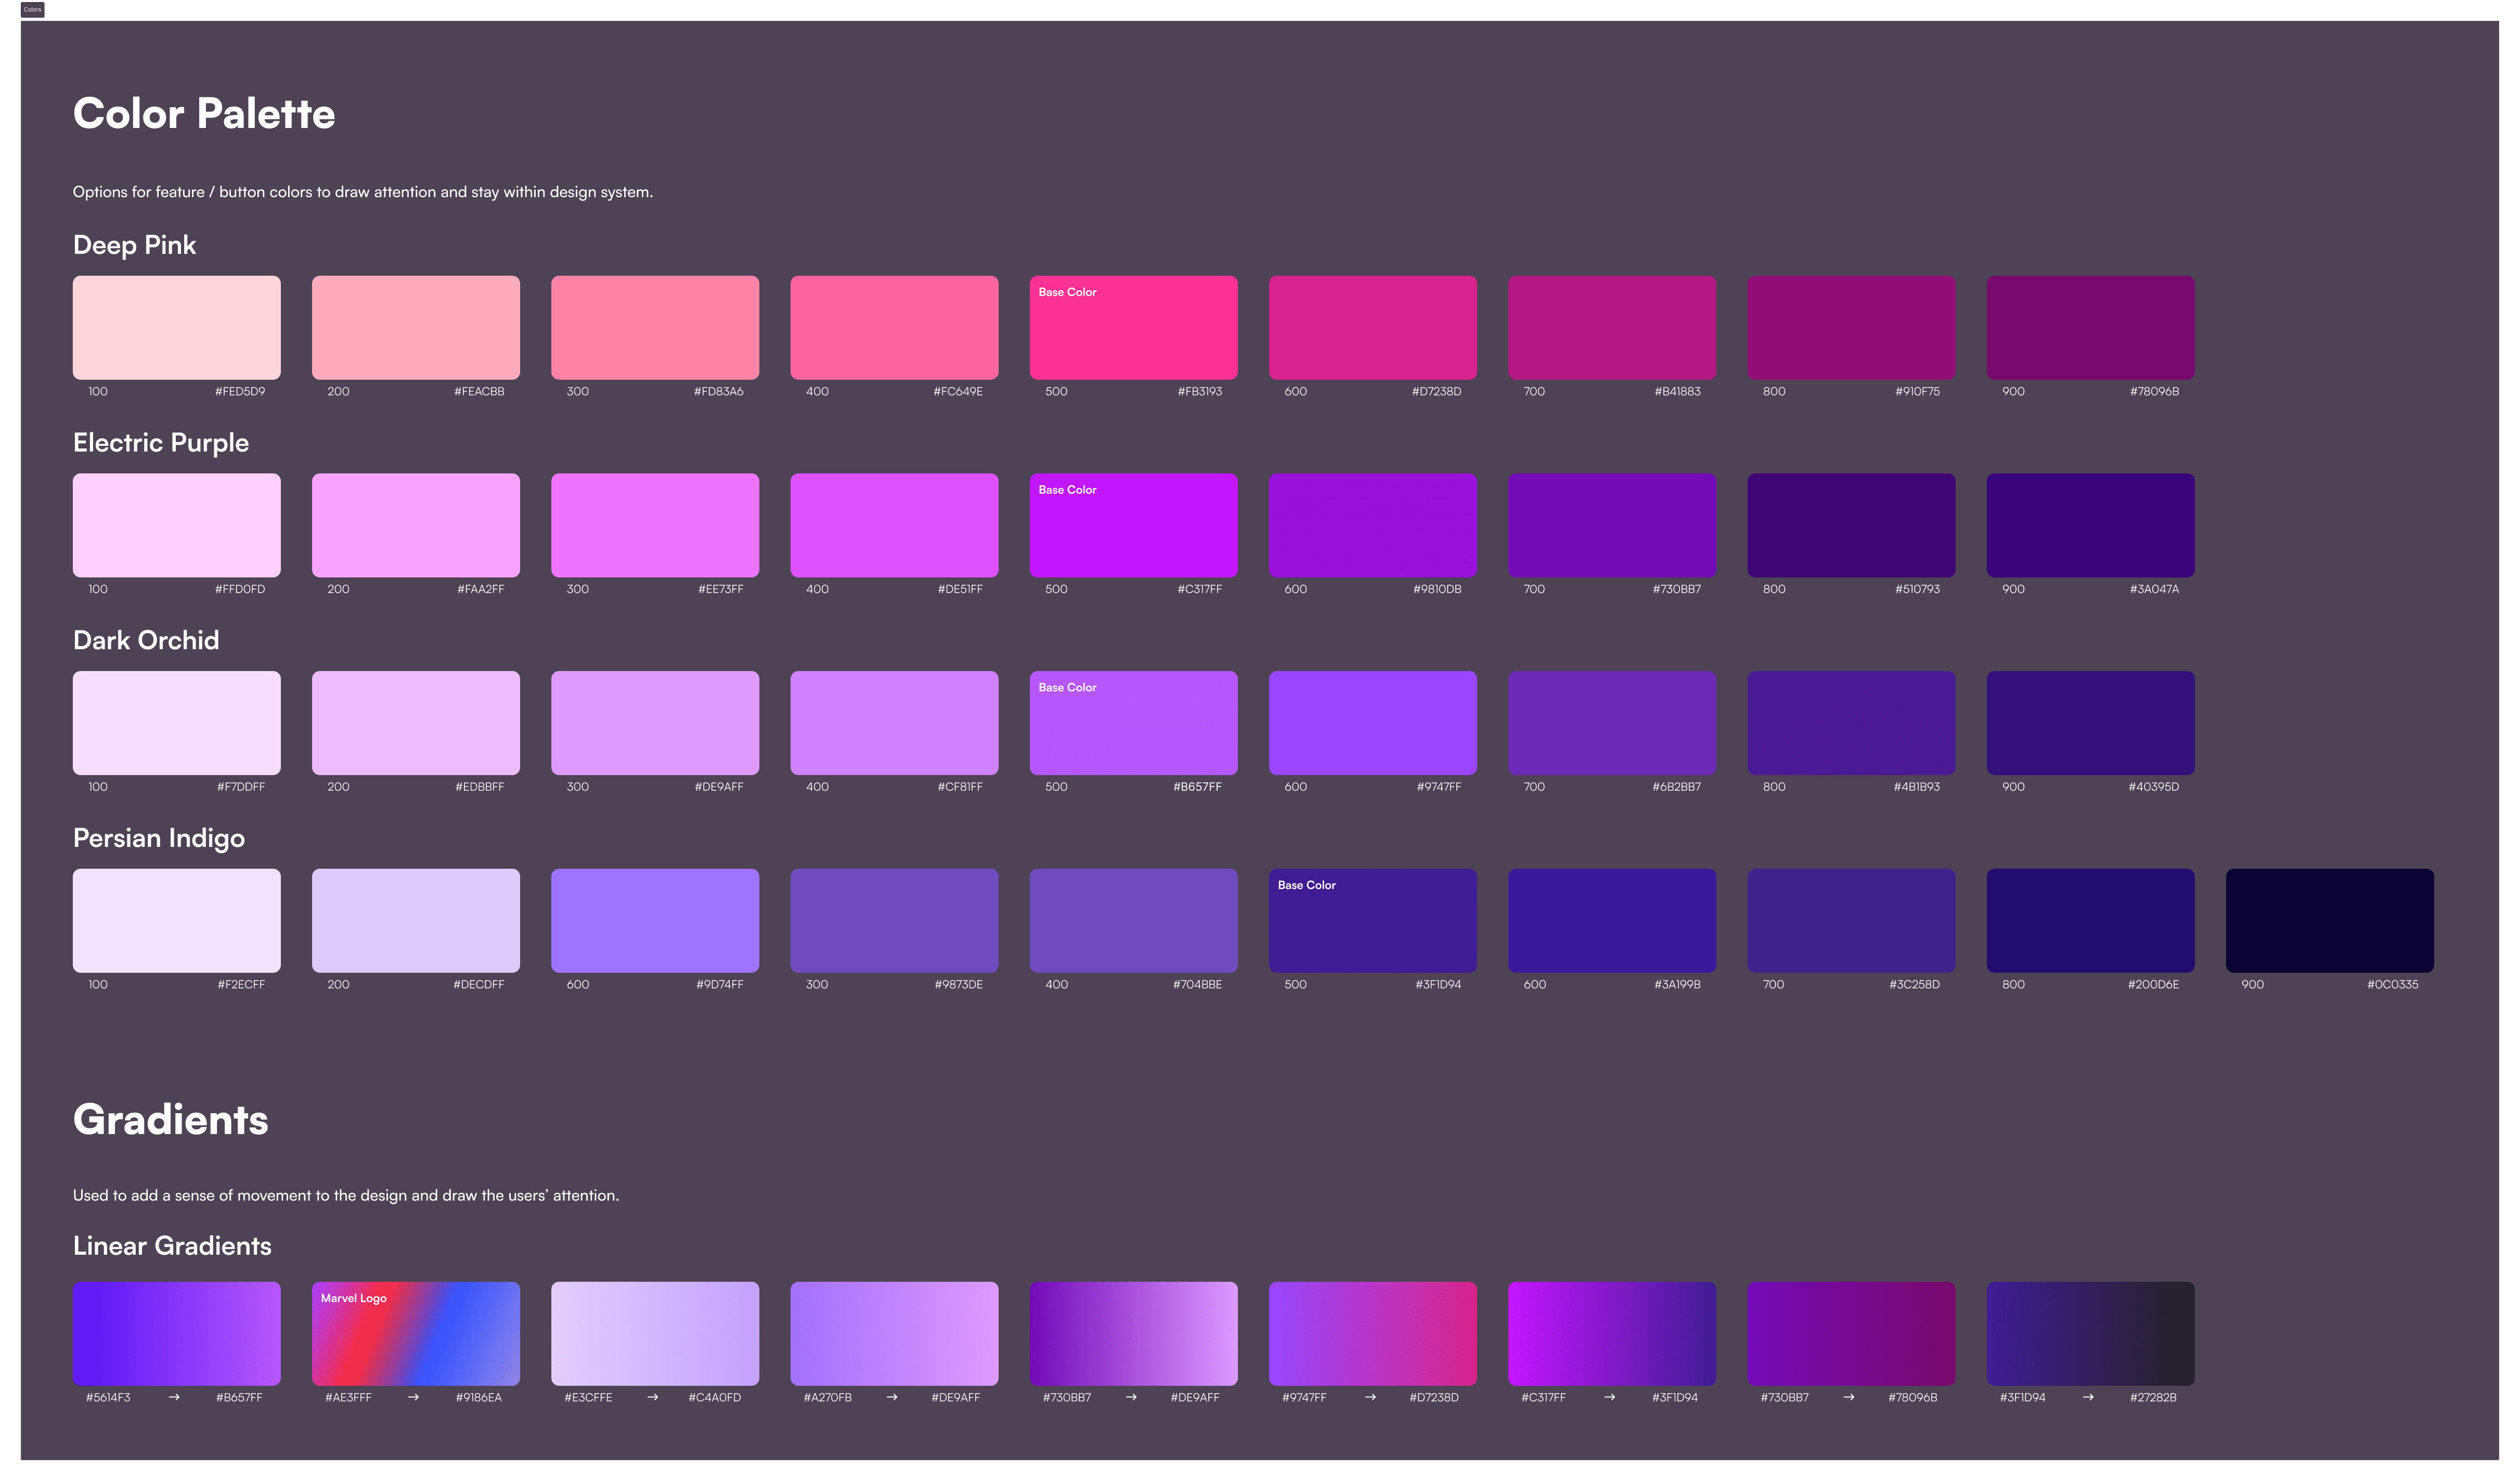Click the Persian Indigo heading
2520x1481 pixels.
(x=158, y=838)
